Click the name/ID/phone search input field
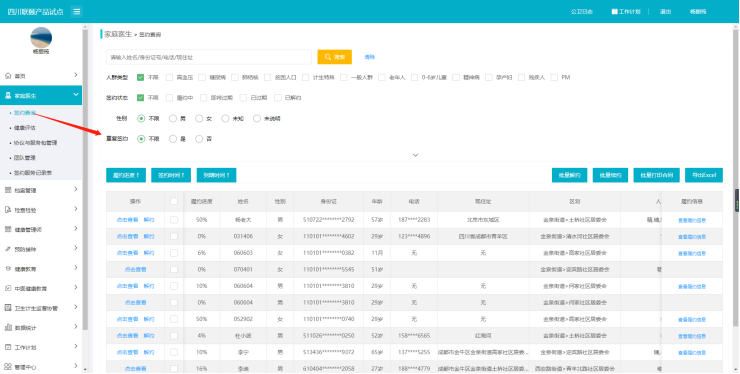This screenshot has height=374, width=740. (x=209, y=57)
